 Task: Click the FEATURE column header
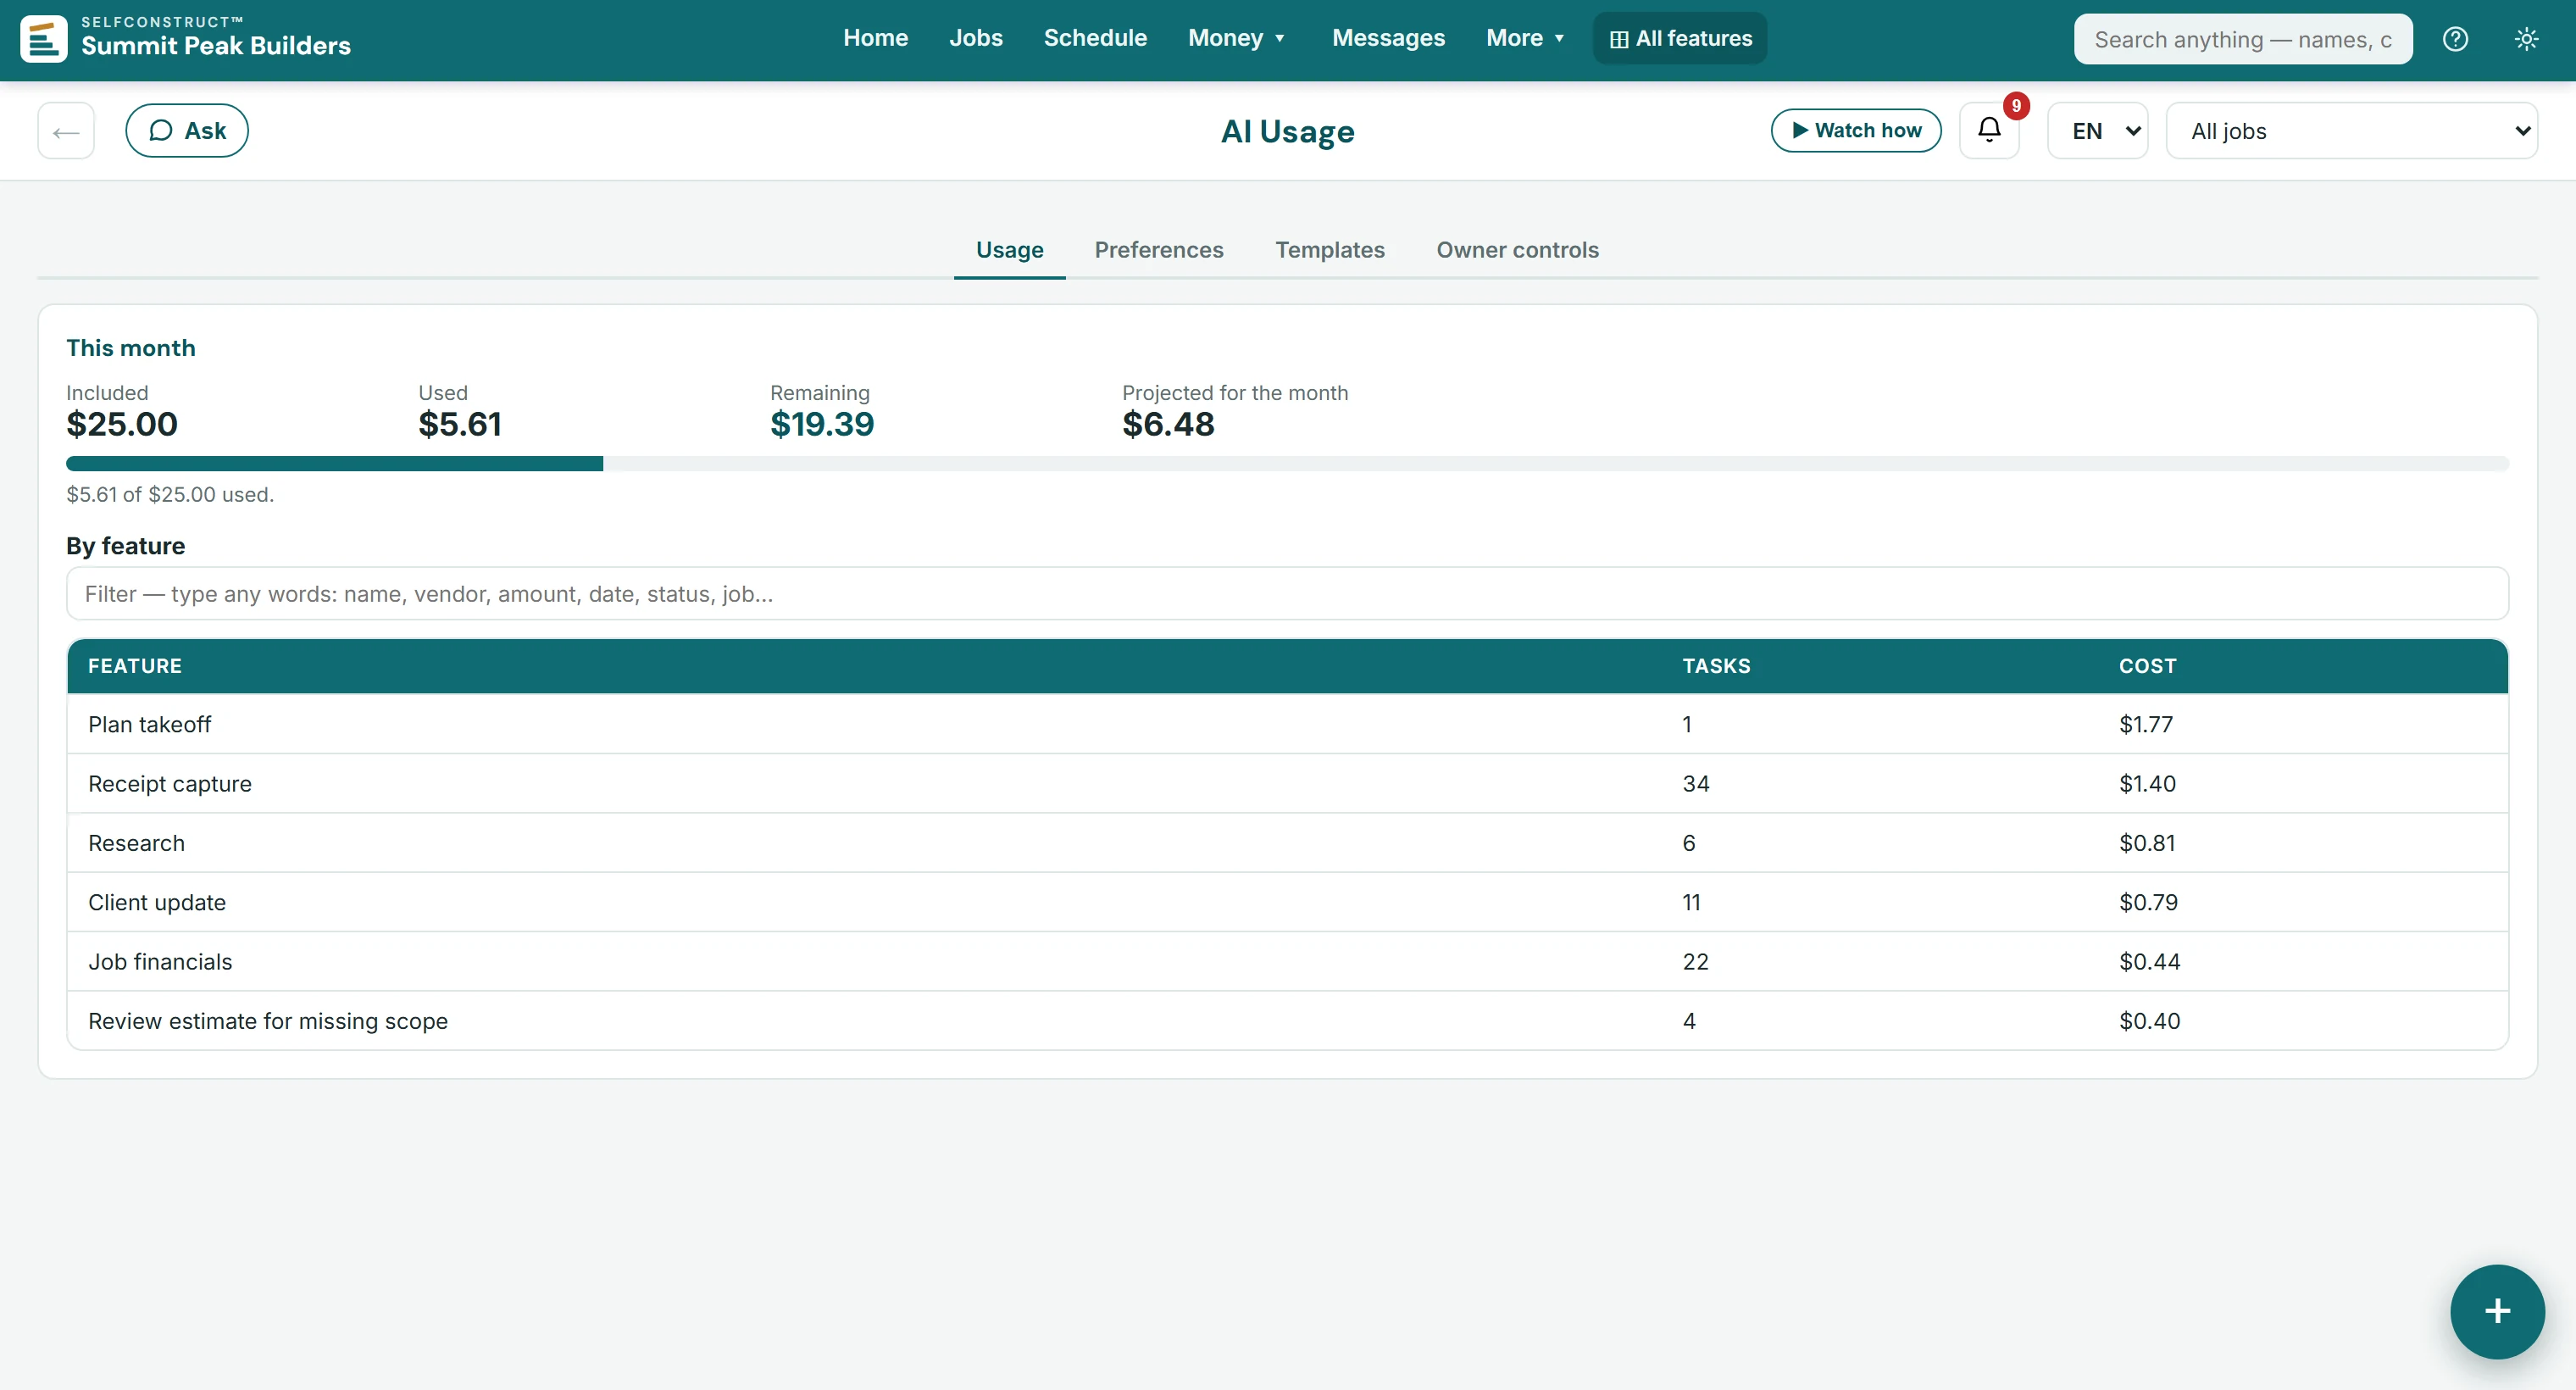[135, 666]
